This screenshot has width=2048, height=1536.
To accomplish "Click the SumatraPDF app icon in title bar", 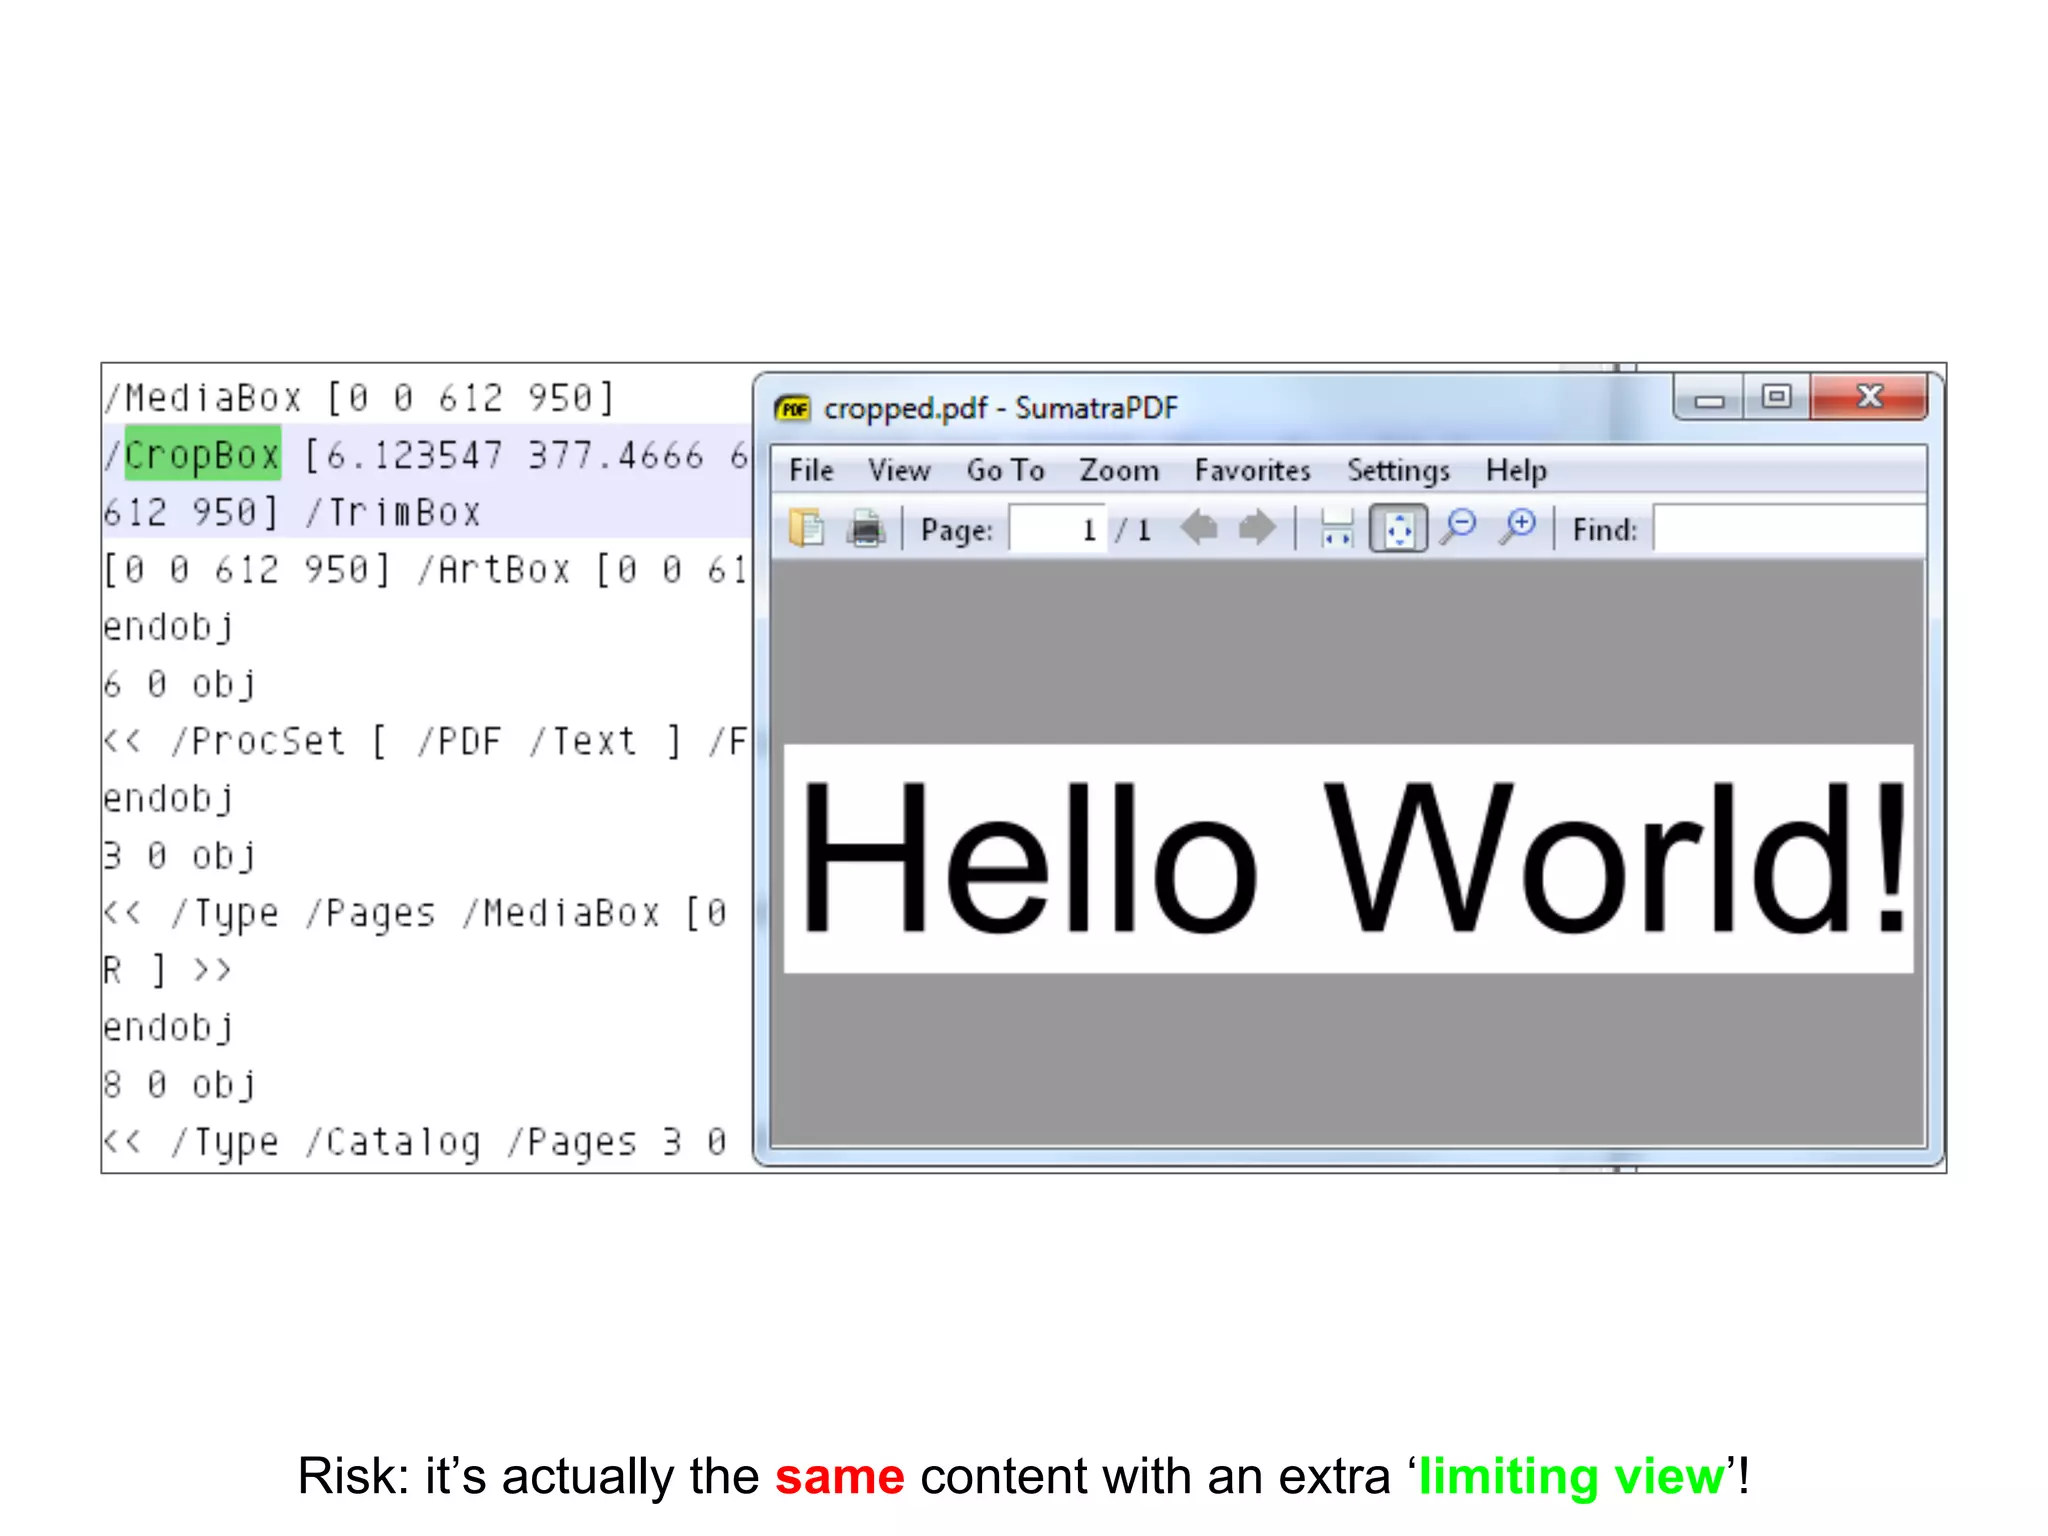I will [793, 408].
